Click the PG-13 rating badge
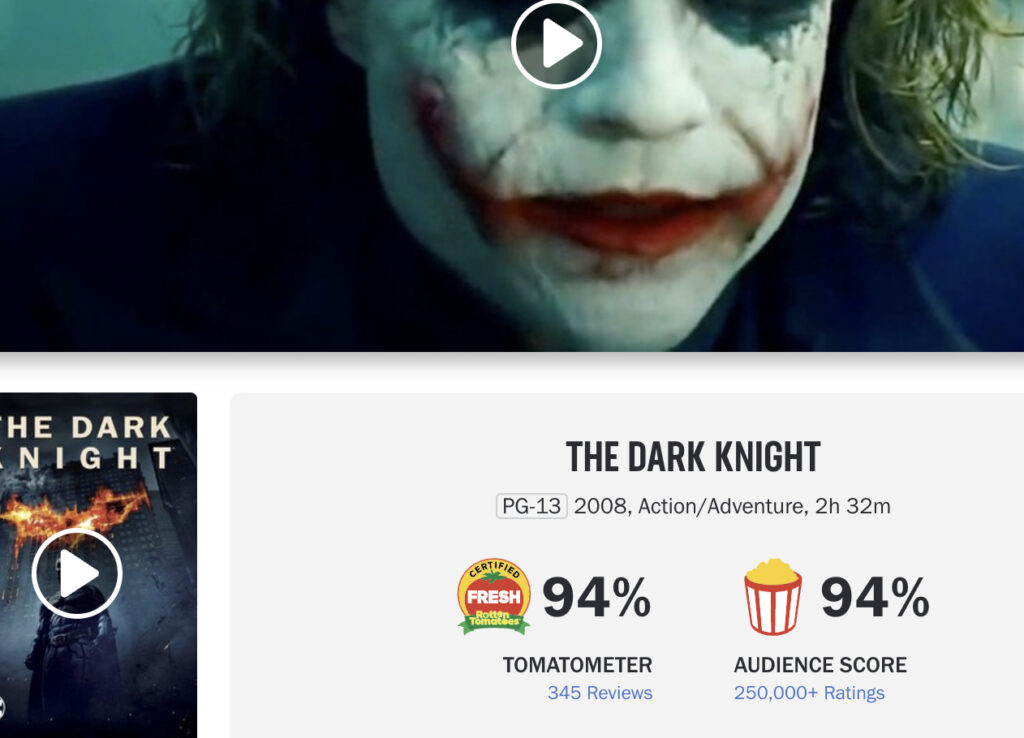1024x738 pixels. pos(532,506)
